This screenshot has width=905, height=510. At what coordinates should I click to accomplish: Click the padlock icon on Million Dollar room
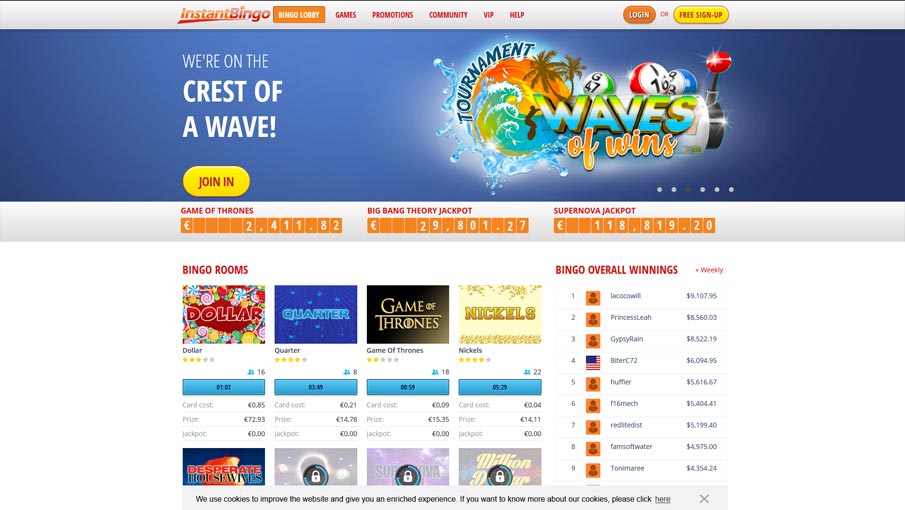point(500,477)
